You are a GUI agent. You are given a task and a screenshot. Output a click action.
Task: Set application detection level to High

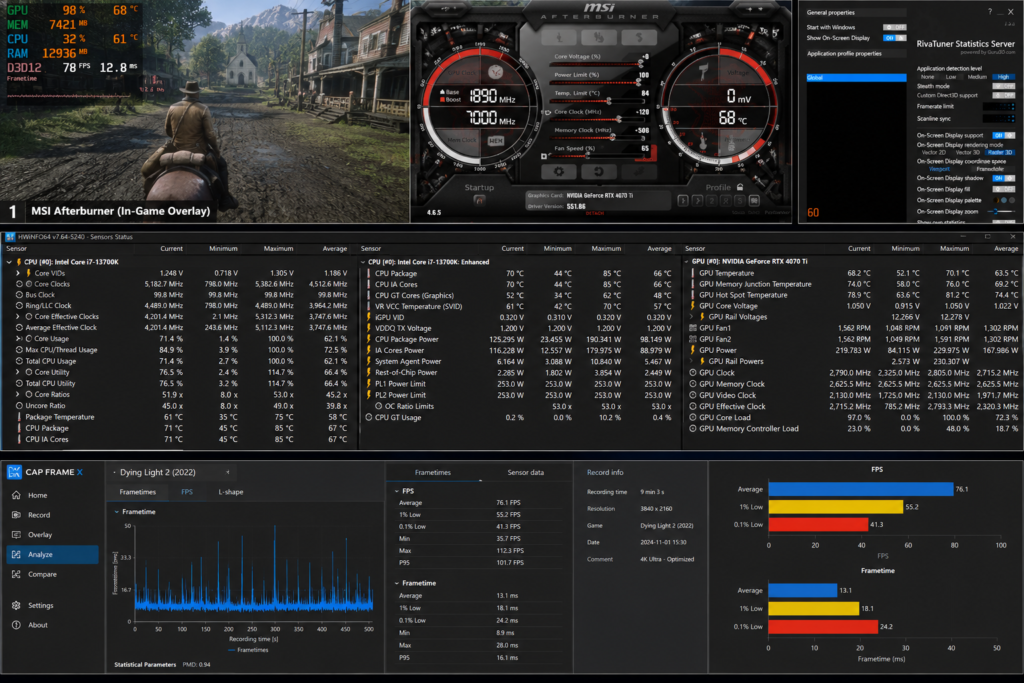point(1003,76)
